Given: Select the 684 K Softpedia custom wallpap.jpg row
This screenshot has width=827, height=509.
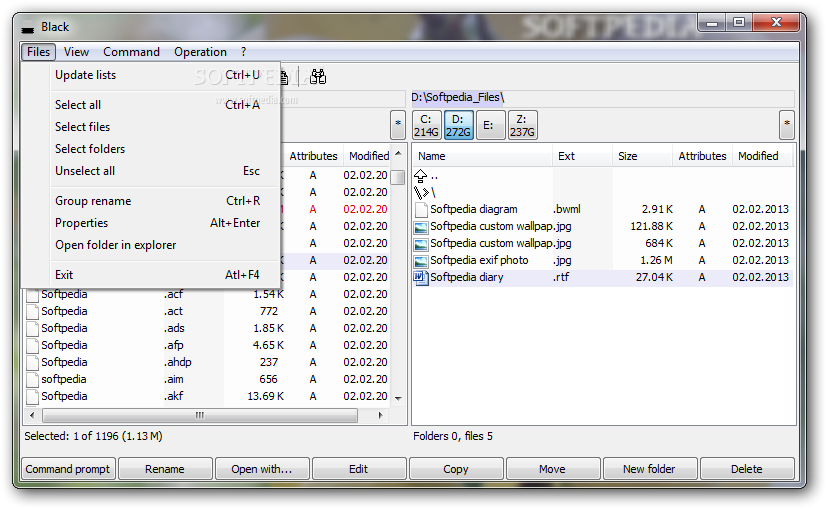Looking at the screenshot, I should 602,244.
